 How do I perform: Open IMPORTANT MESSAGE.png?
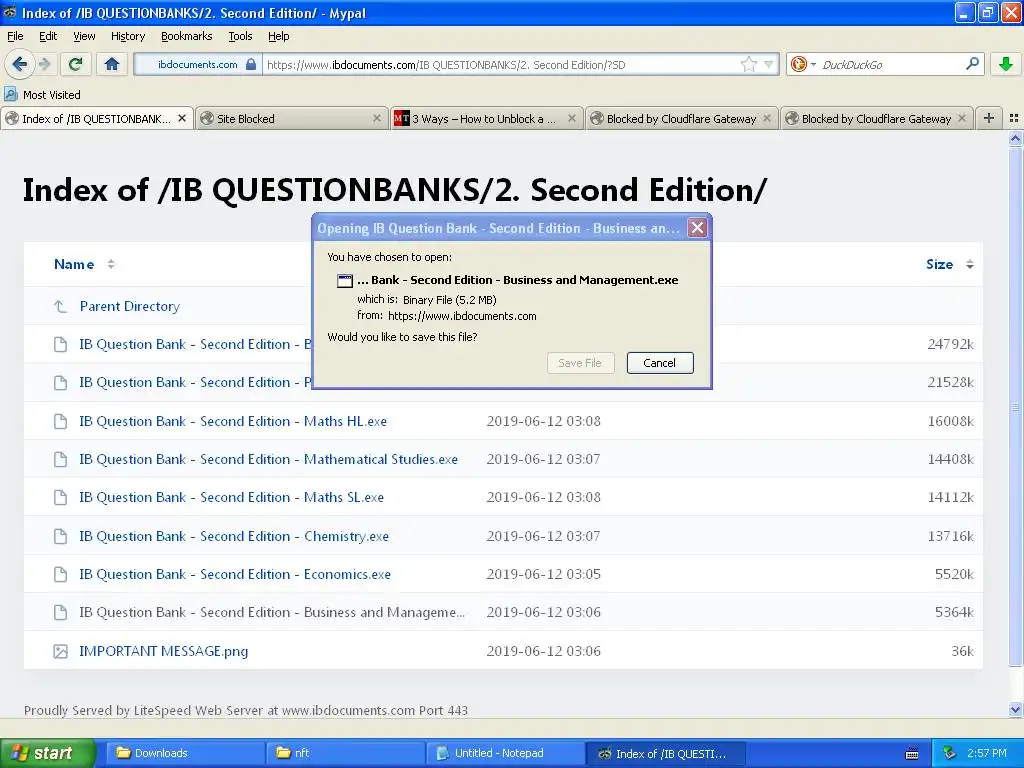[x=163, y=651]
